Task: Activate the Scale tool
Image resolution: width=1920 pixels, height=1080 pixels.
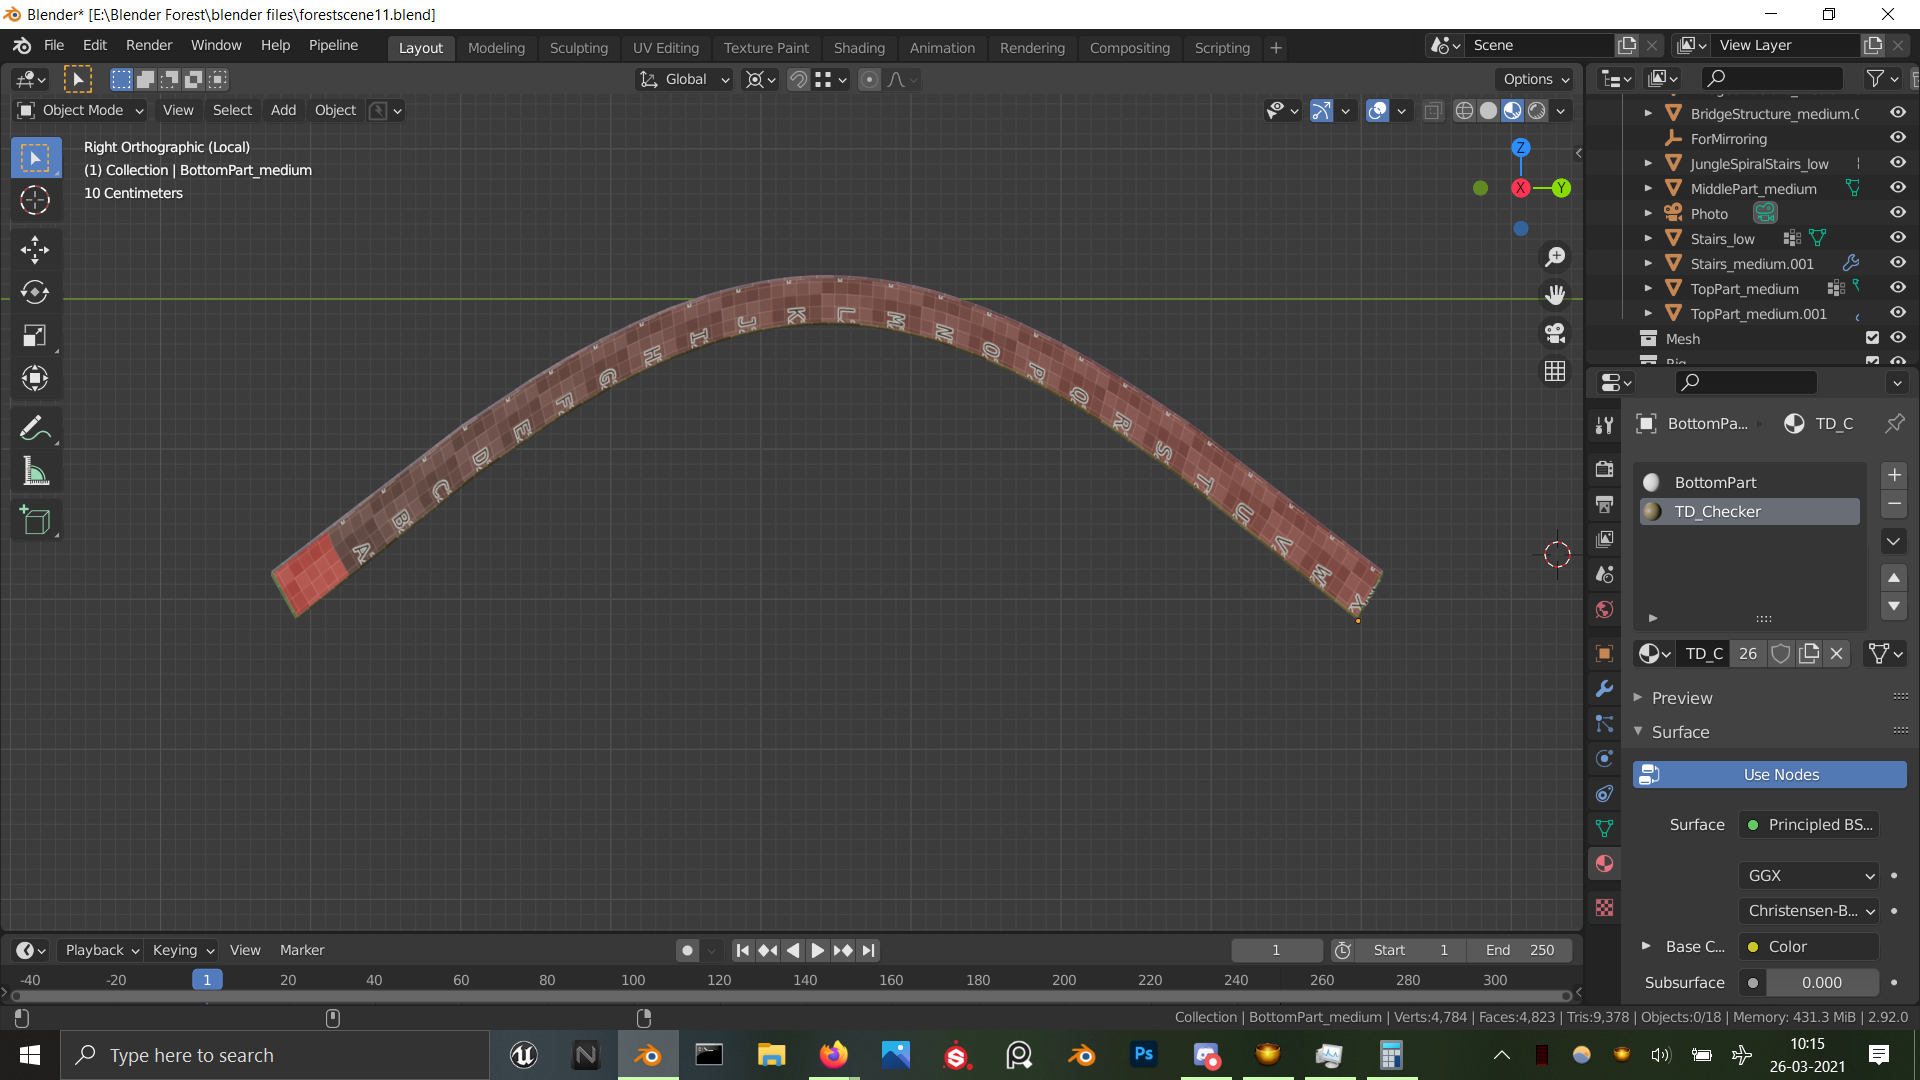Action: (x=35, y=335)
